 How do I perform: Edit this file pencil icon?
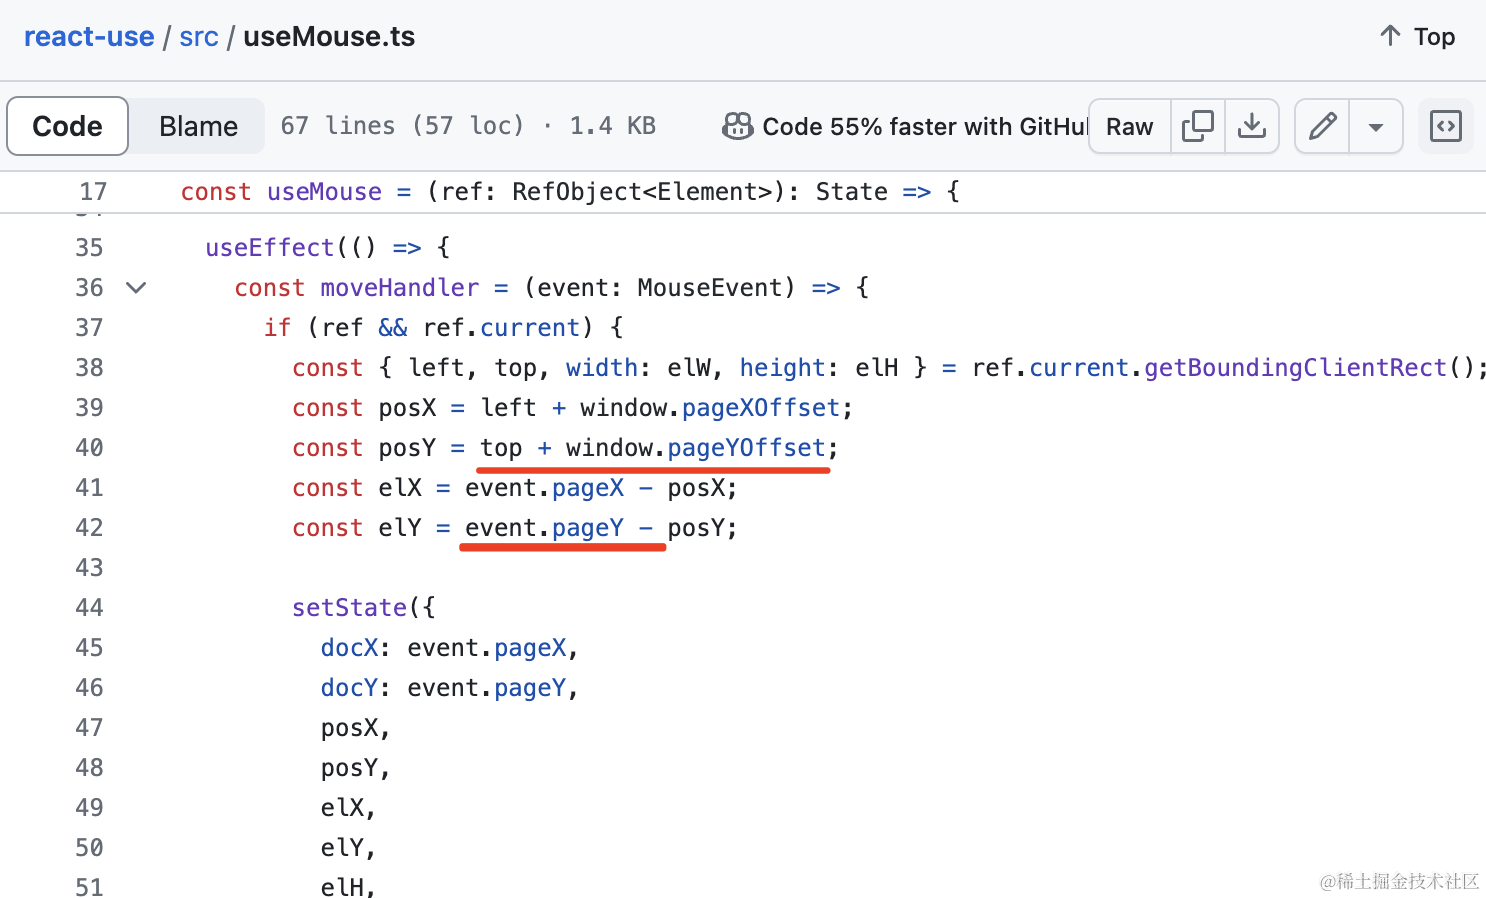tap(1322, 126)
